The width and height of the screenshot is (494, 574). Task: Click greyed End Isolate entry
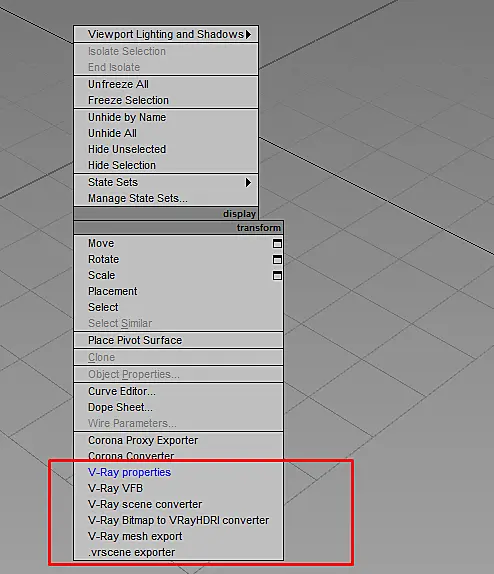click(166, 67)
